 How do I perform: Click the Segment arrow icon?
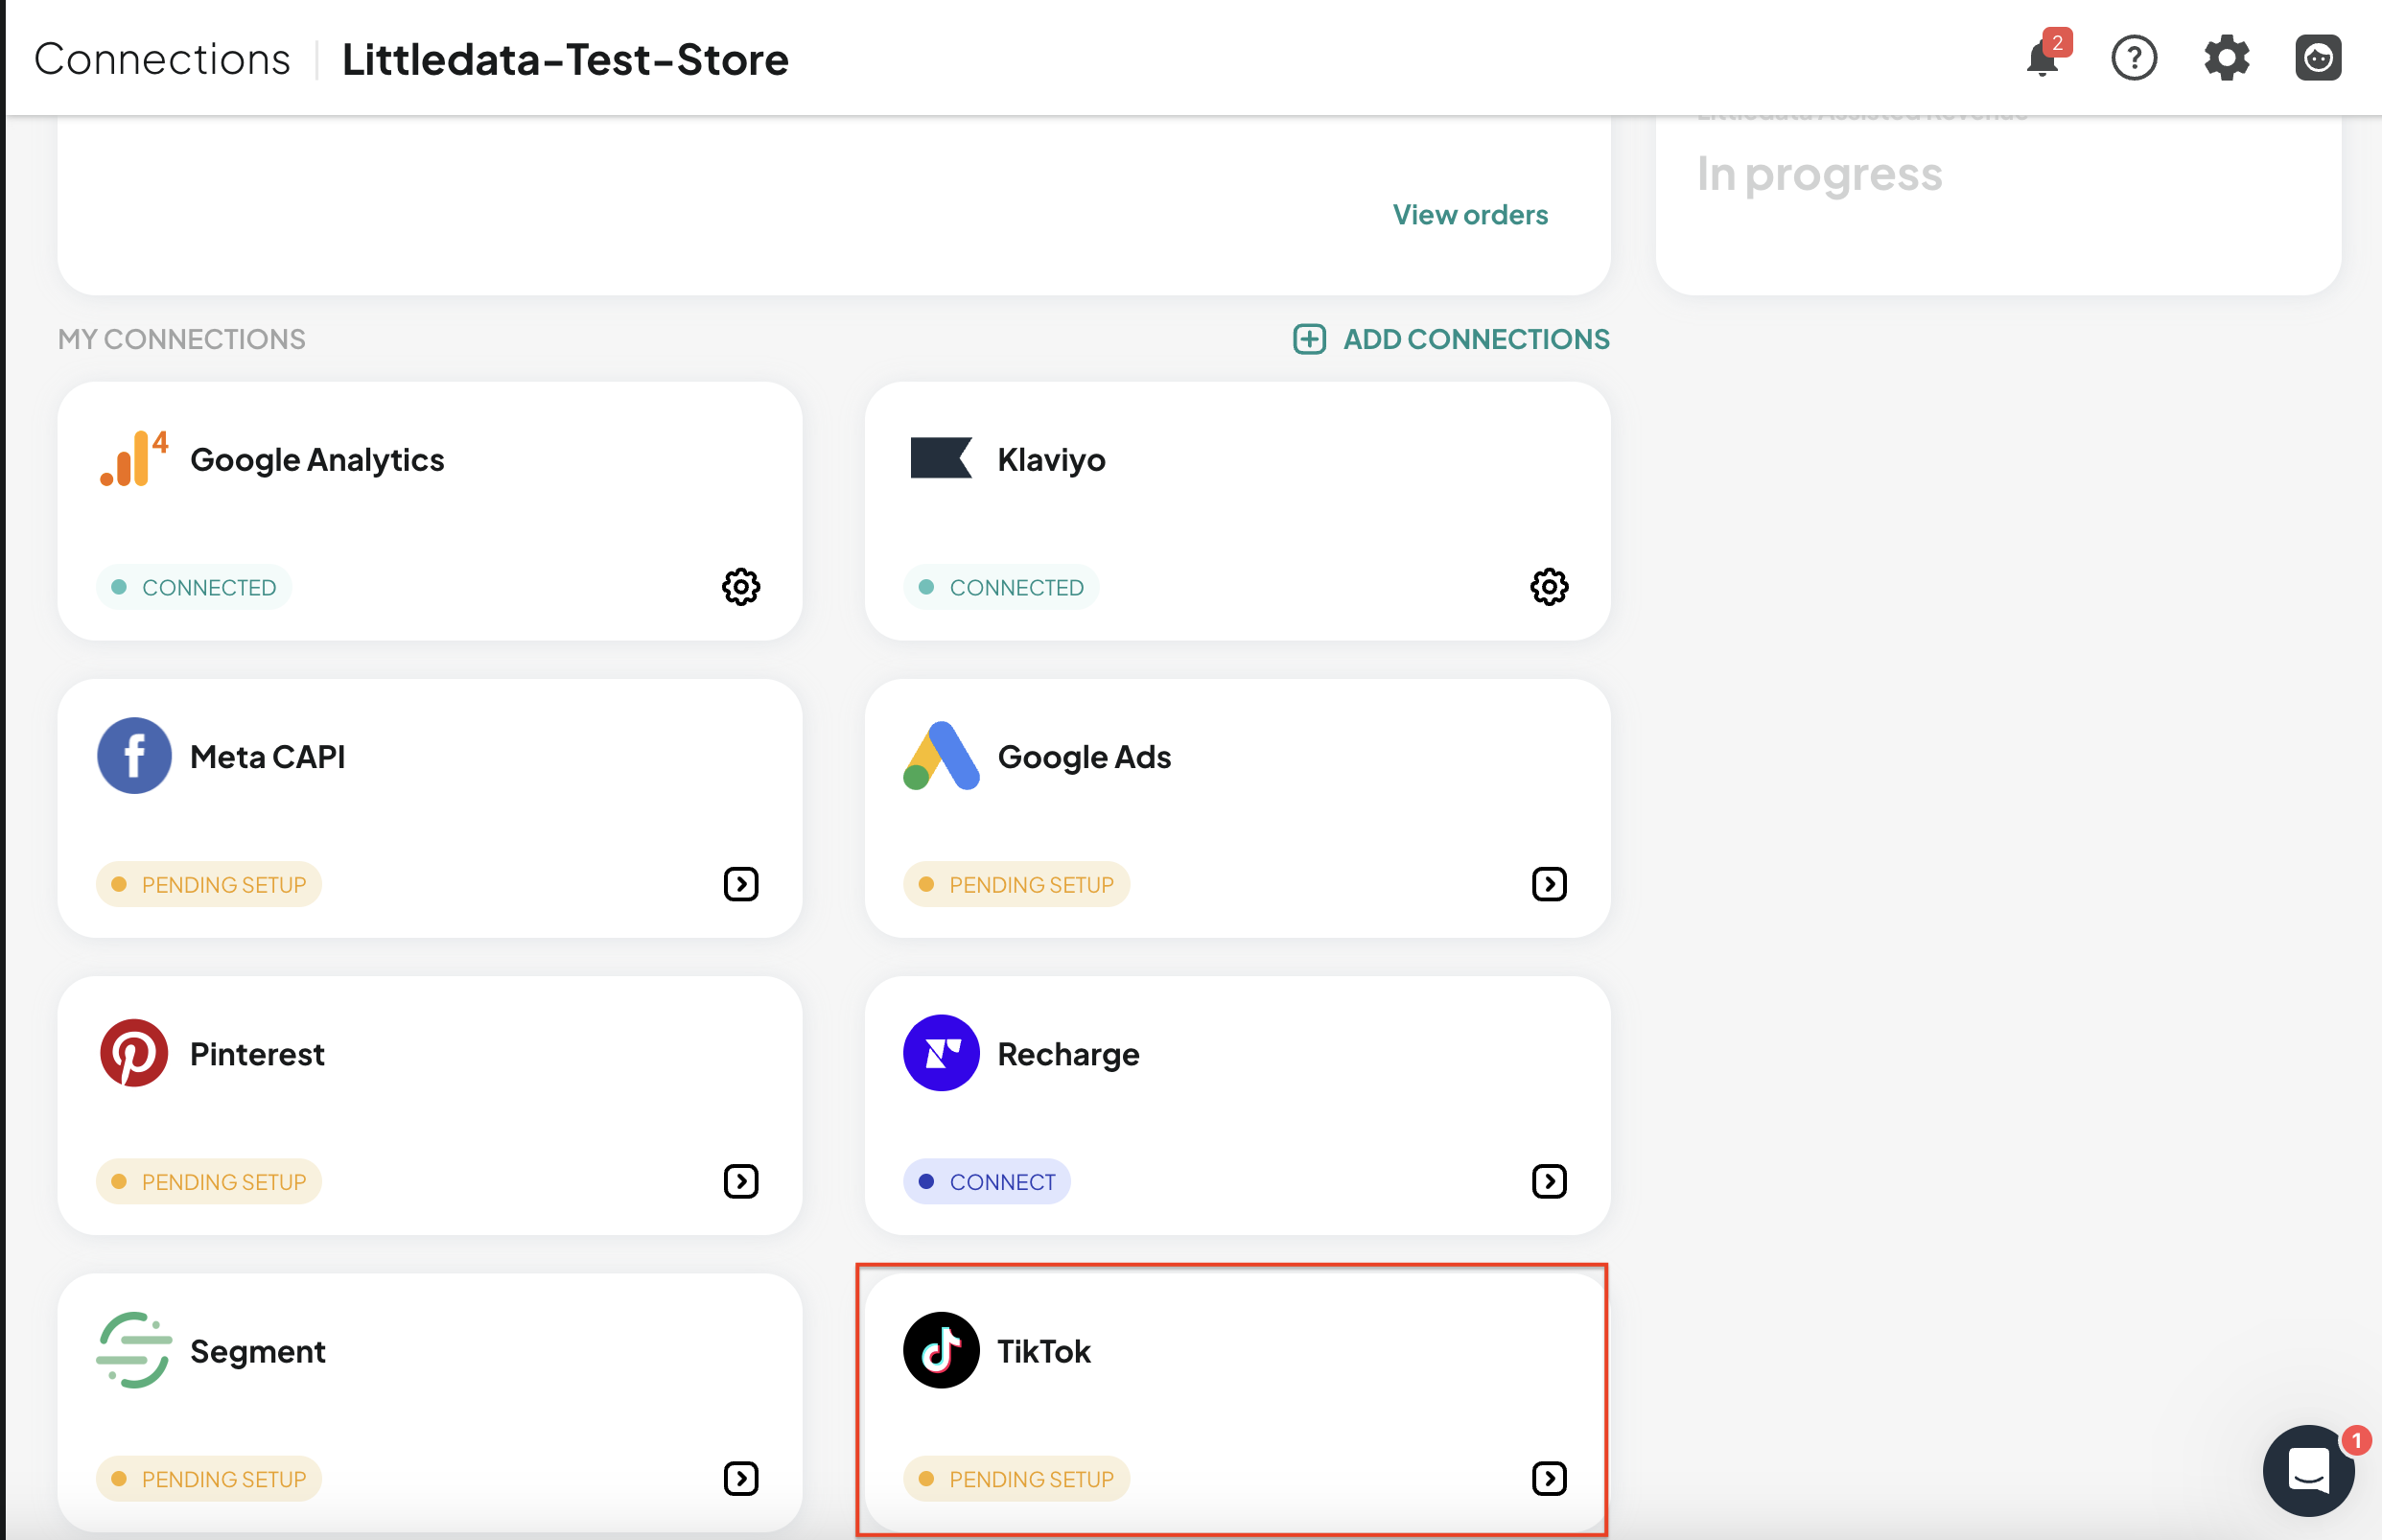point(741,1478)
